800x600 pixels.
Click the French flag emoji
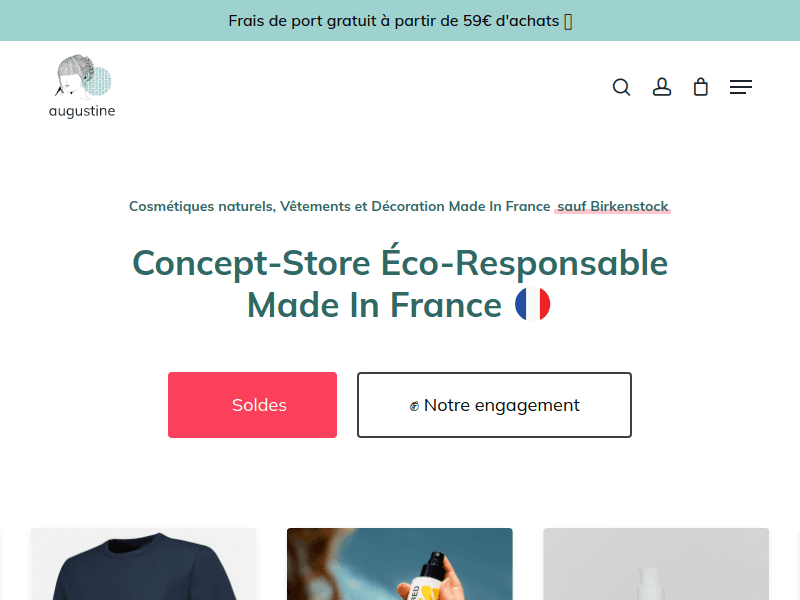[533, 304]
